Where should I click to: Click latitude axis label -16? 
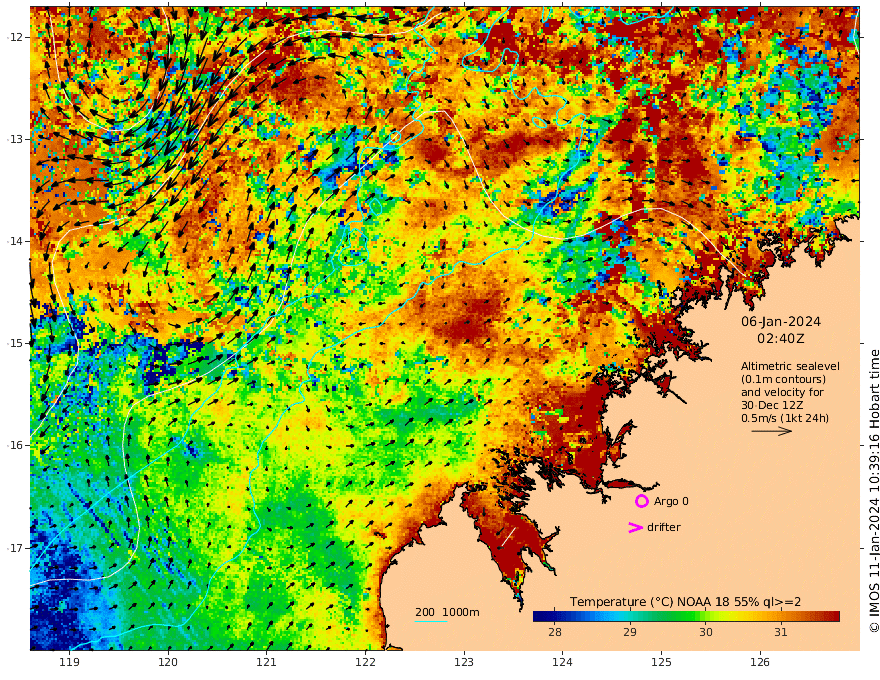(15, 445)
